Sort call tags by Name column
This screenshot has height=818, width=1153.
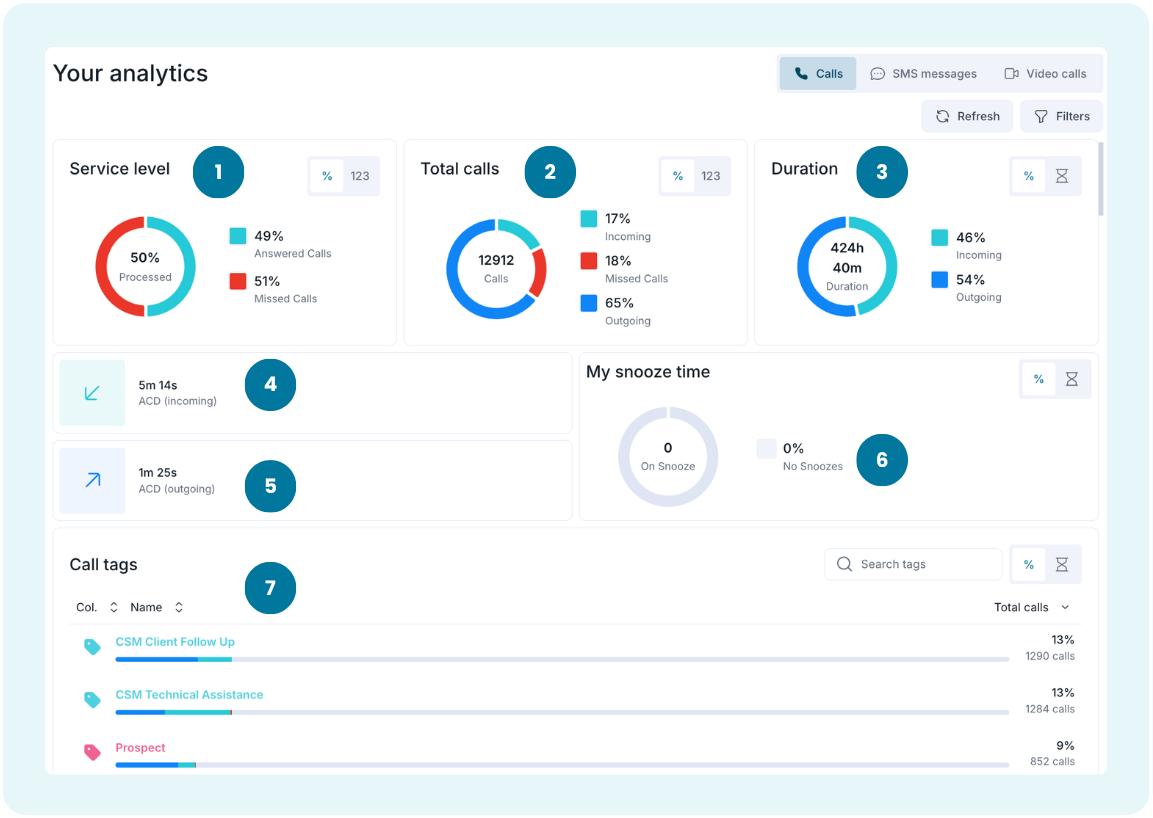pos(156,607)
